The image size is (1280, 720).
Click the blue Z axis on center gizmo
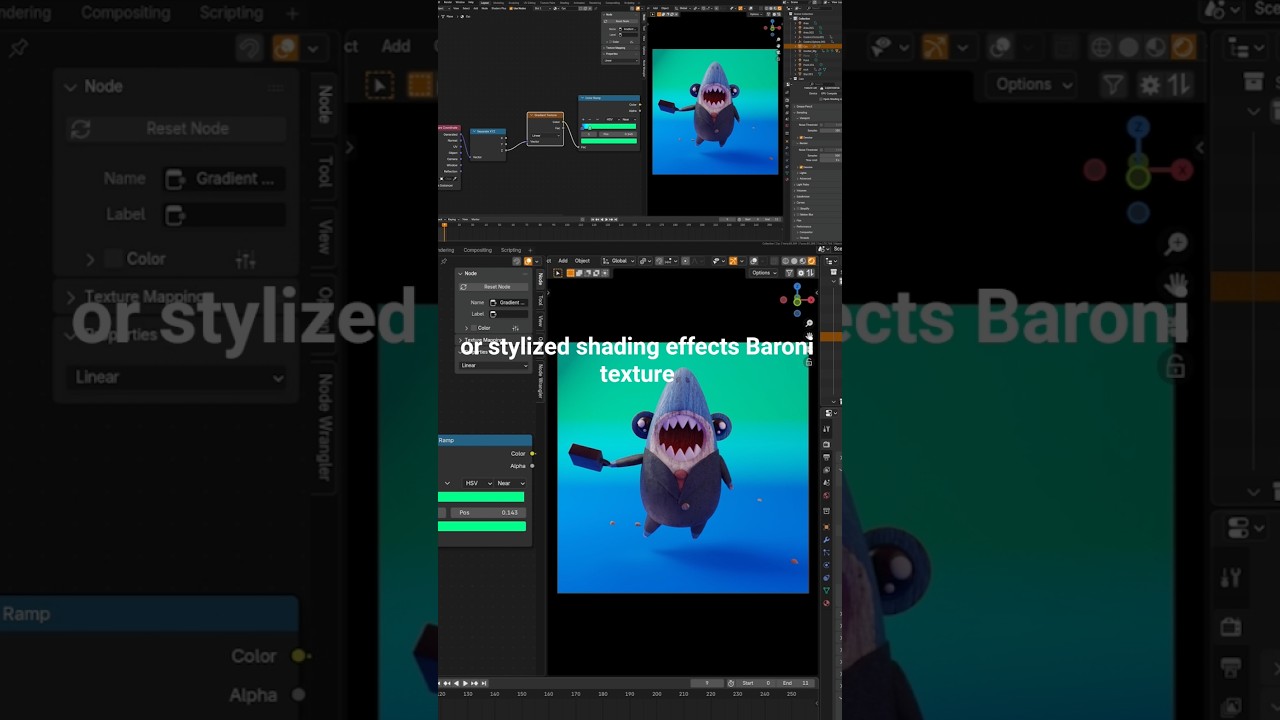click(x=797, y=286)
